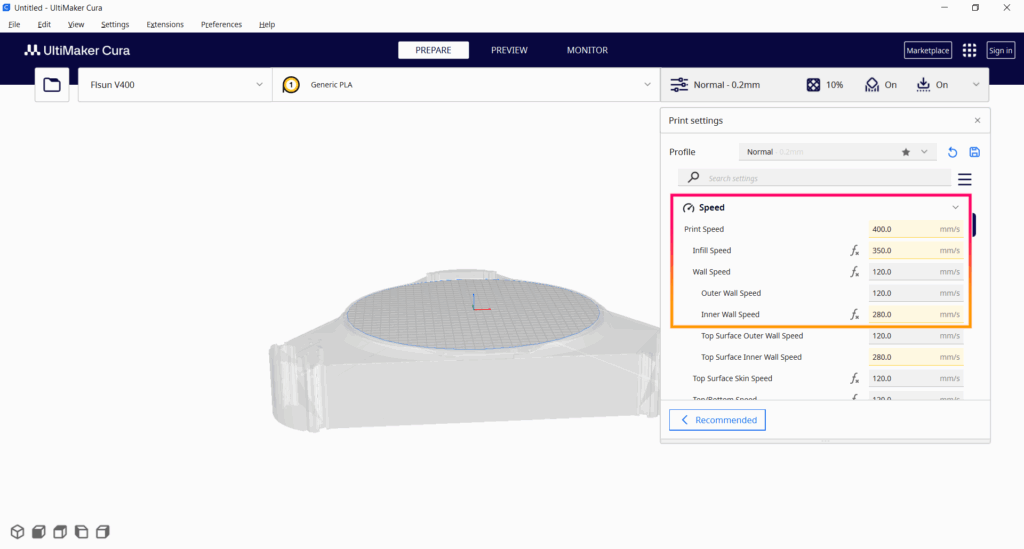1024x549 pixels.
Task: Switch to 3D perspective view cube
Action: 18,532
